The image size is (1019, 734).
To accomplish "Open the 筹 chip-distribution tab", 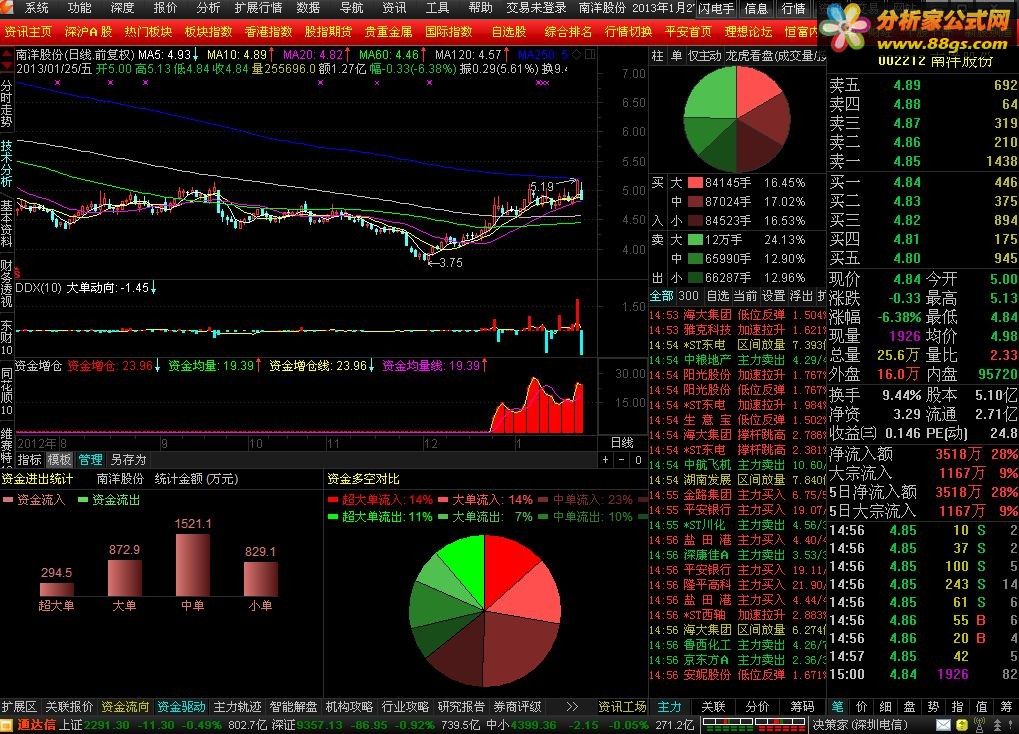I will [x=1006, y=707].
